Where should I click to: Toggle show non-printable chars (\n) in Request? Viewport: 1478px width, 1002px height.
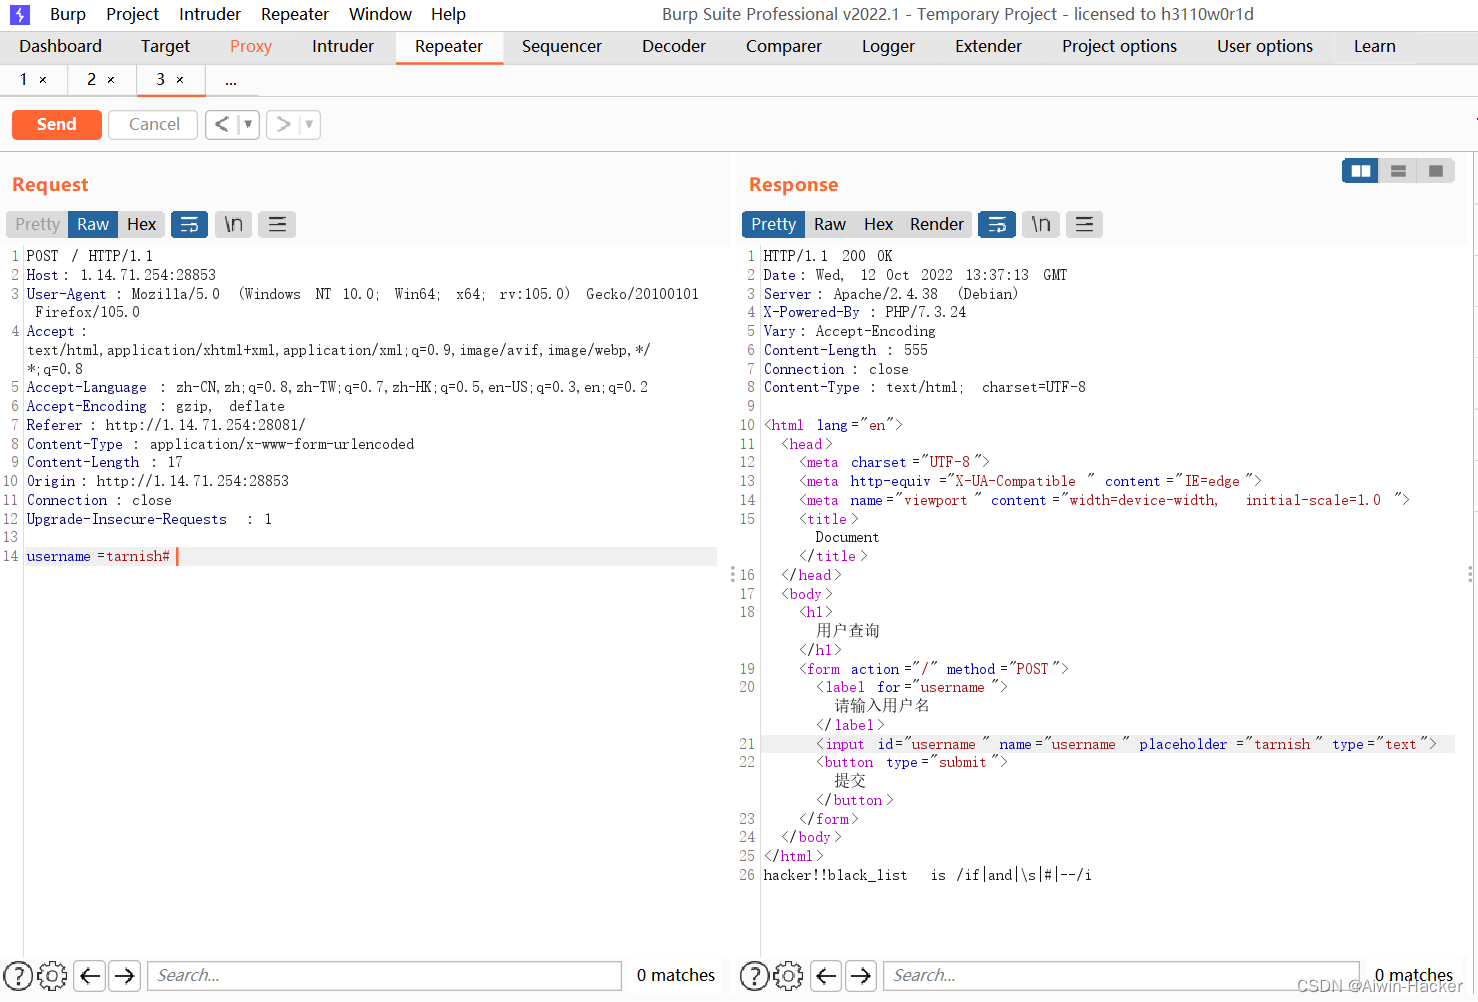[233, 224]
